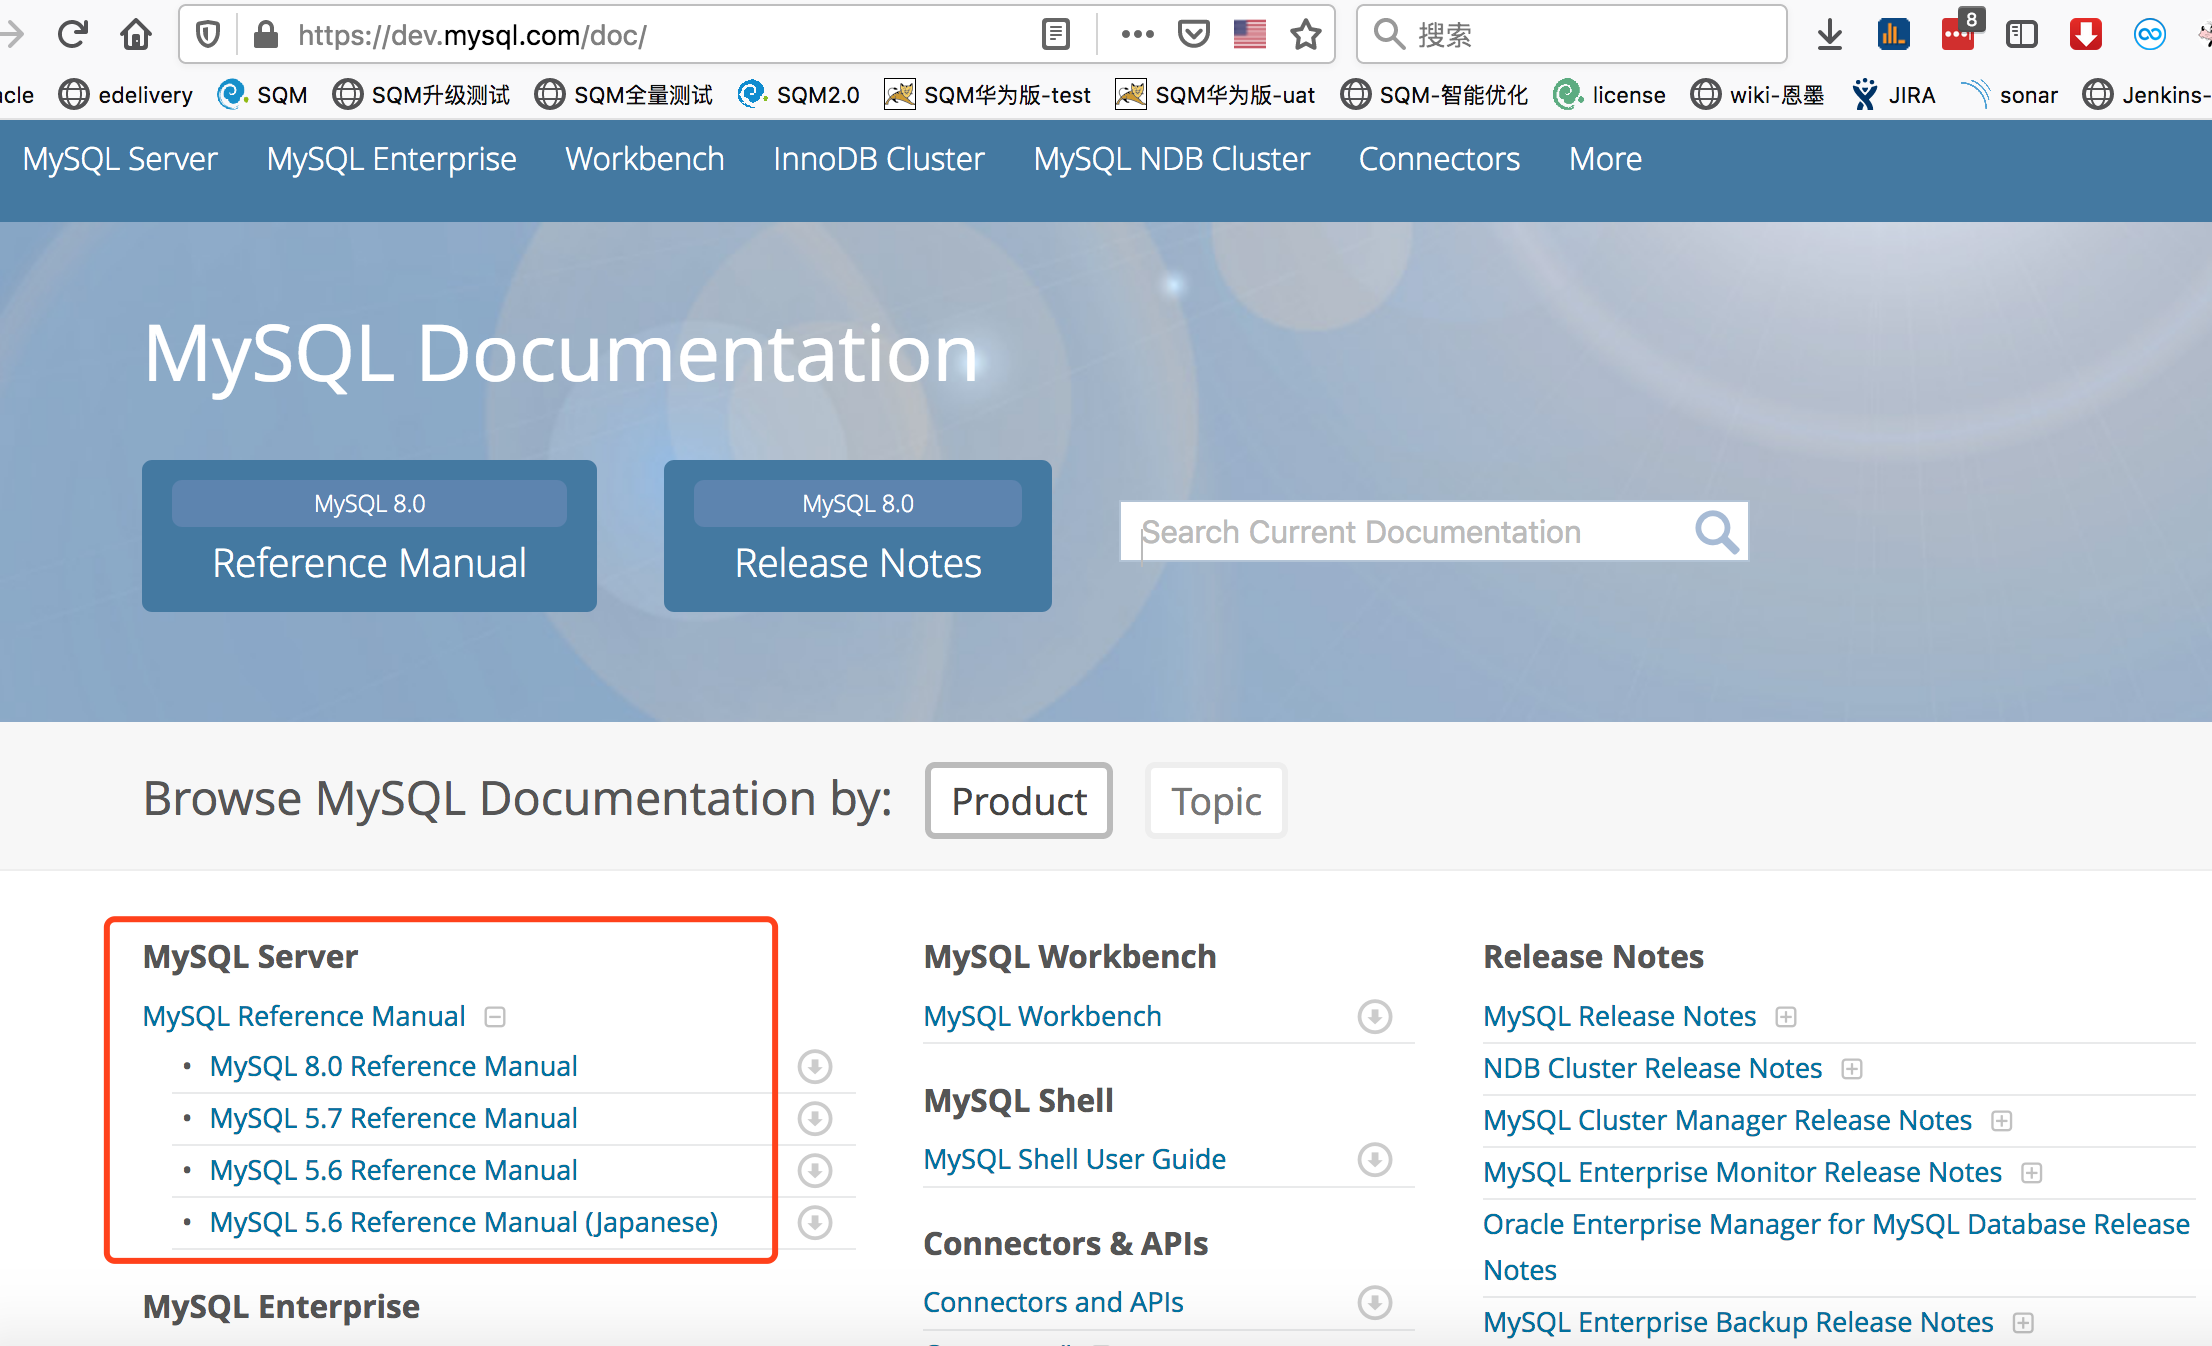The height and width of the screenshot is (1346, 2212).
Task: Click the magnifier icon in the documentation search
Action: coord(1716,532)
